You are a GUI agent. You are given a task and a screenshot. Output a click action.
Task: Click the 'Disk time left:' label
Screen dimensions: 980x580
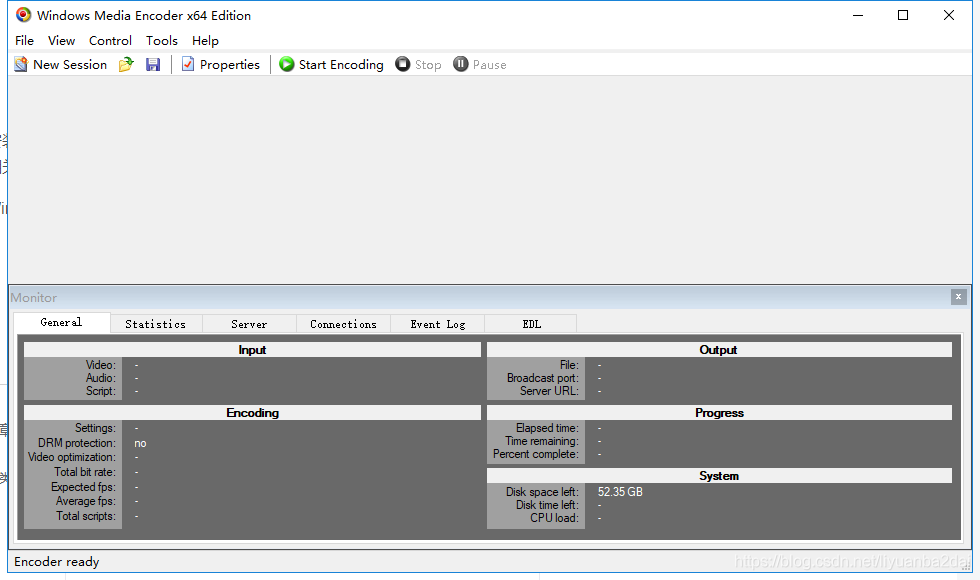[548, 505]
